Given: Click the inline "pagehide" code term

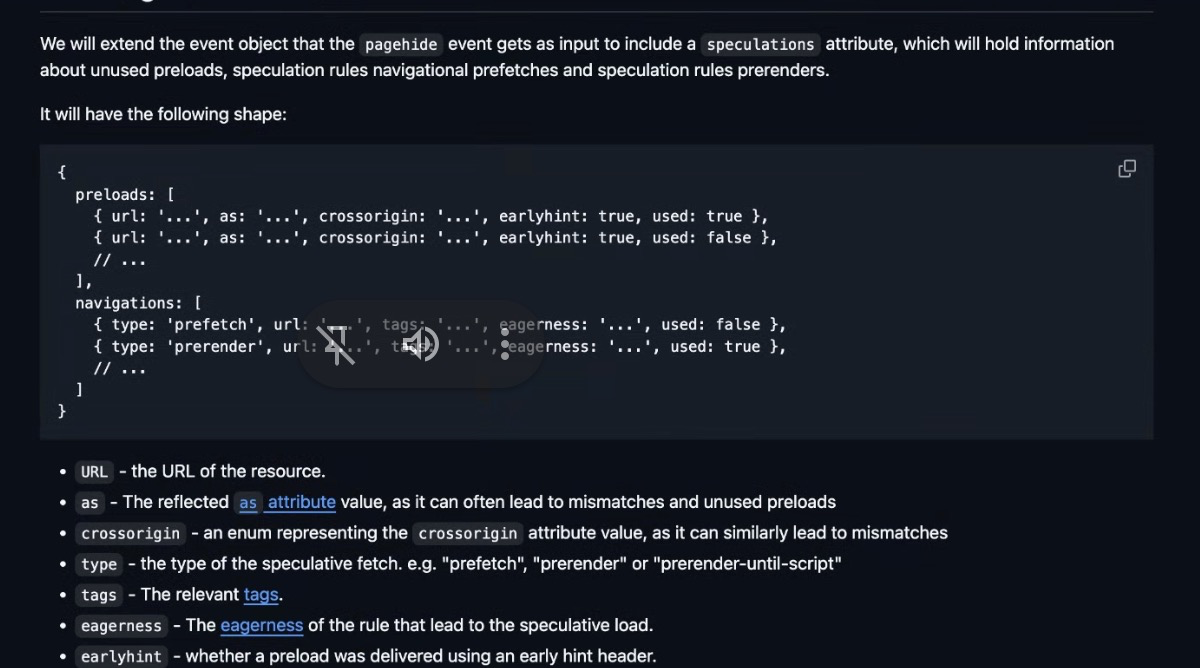Looking at the screenshot, I should (401, 44).
